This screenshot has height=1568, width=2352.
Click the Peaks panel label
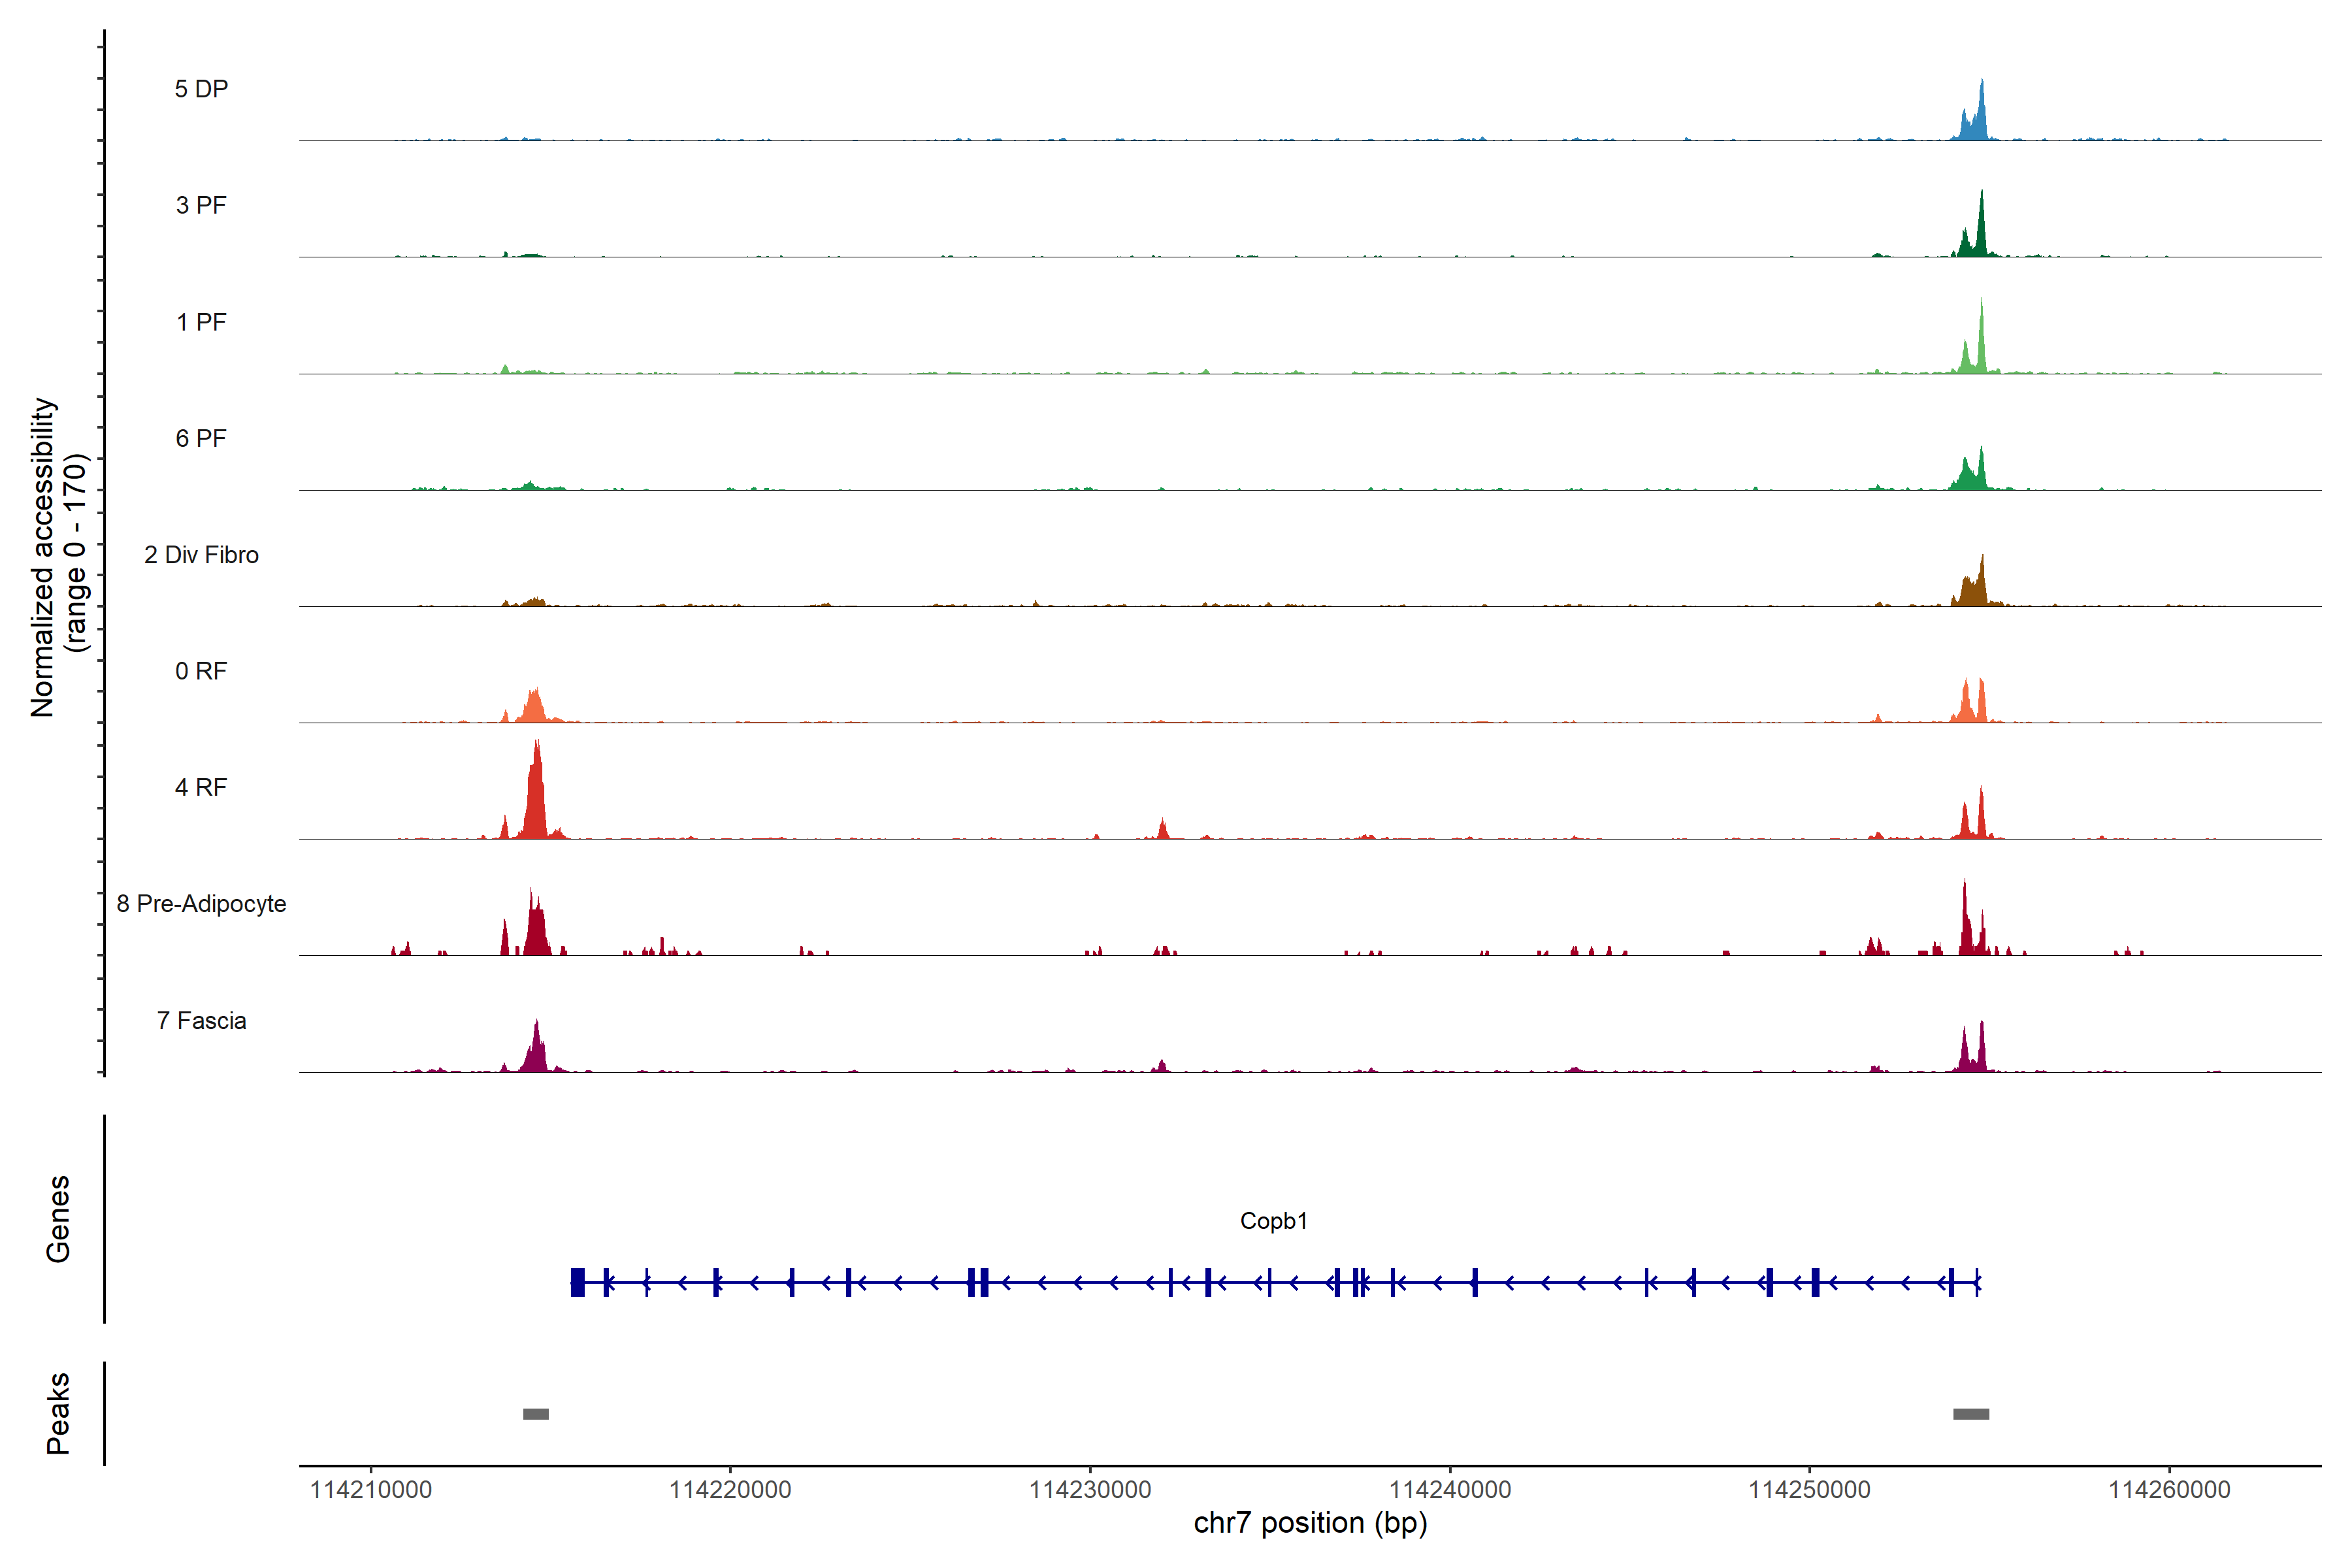tap(58, 1413)
